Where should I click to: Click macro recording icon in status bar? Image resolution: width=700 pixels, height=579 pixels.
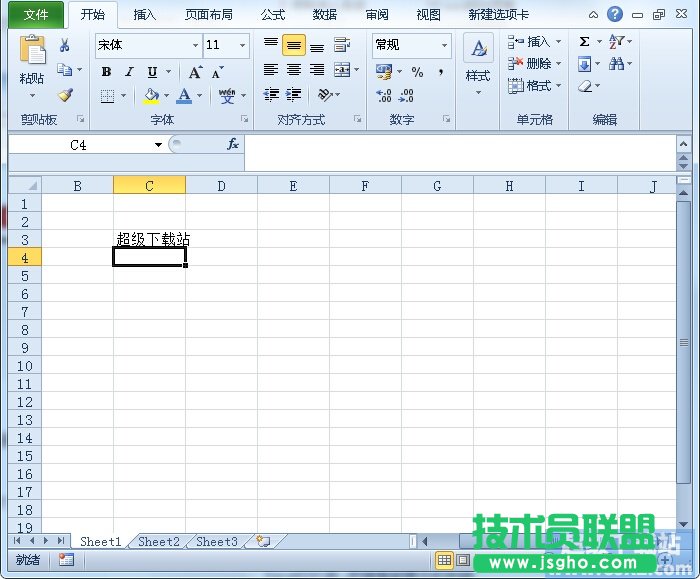66,559
